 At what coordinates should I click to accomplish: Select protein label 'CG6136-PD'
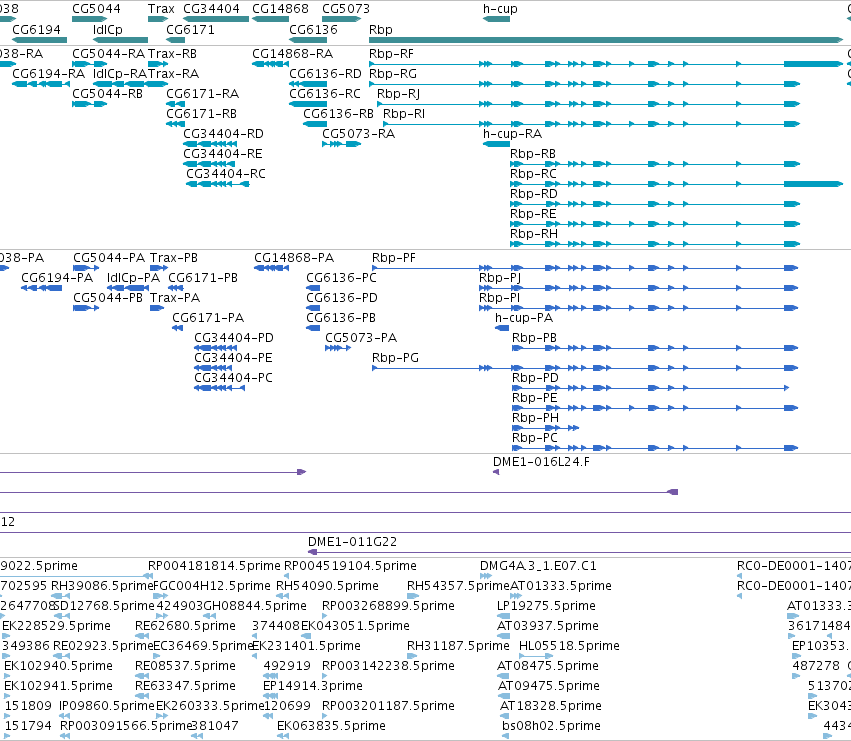[x=342, y=298]
